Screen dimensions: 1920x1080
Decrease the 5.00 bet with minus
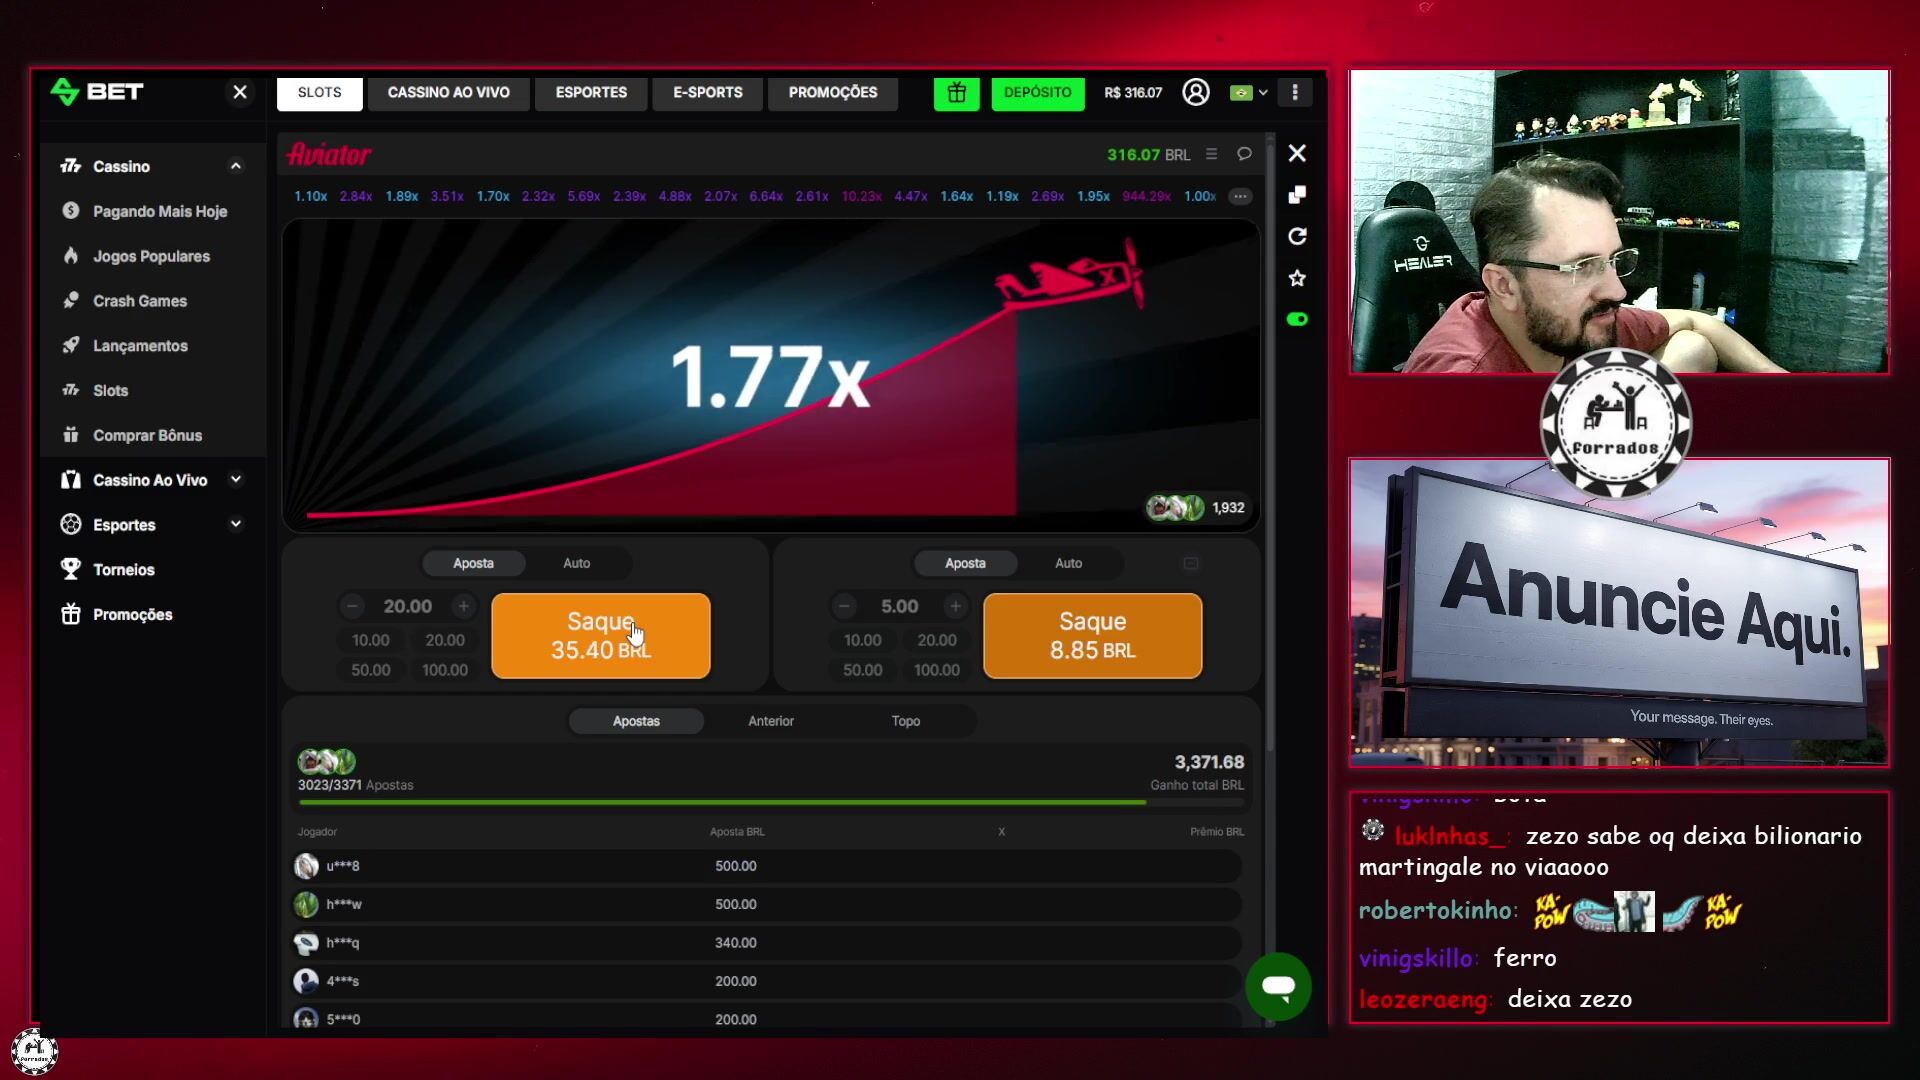click(844, 606)
